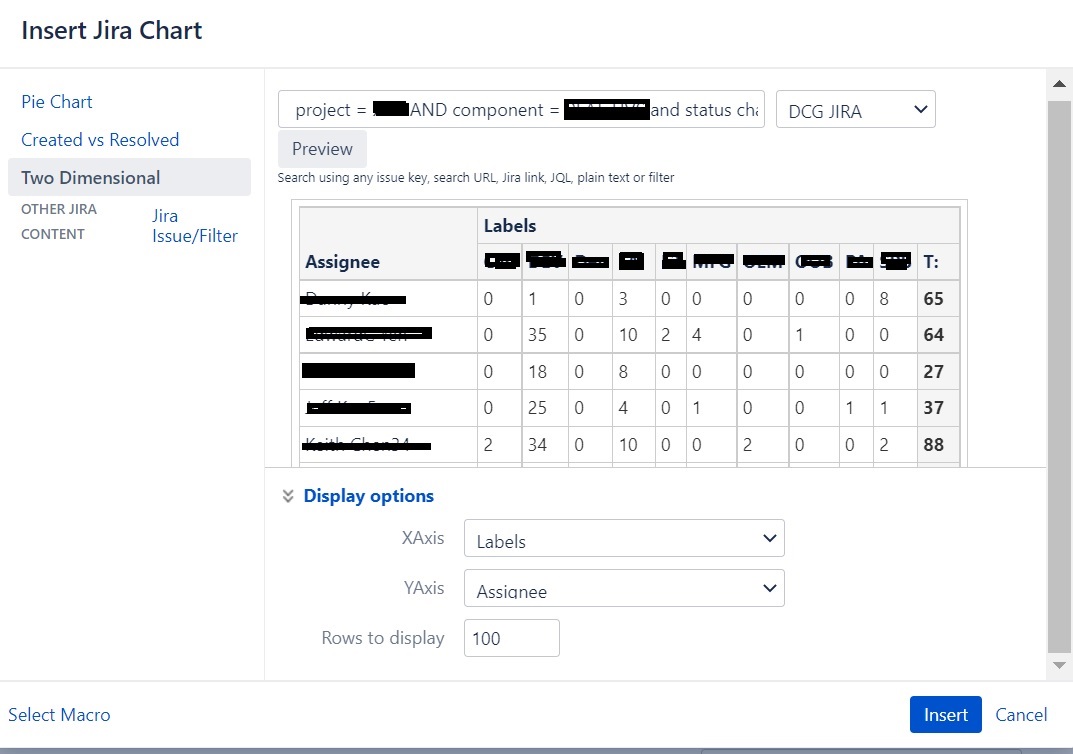This screenshot has width=1073, height=754.
Task: Select the total value 27
Action: coord(933,372)
